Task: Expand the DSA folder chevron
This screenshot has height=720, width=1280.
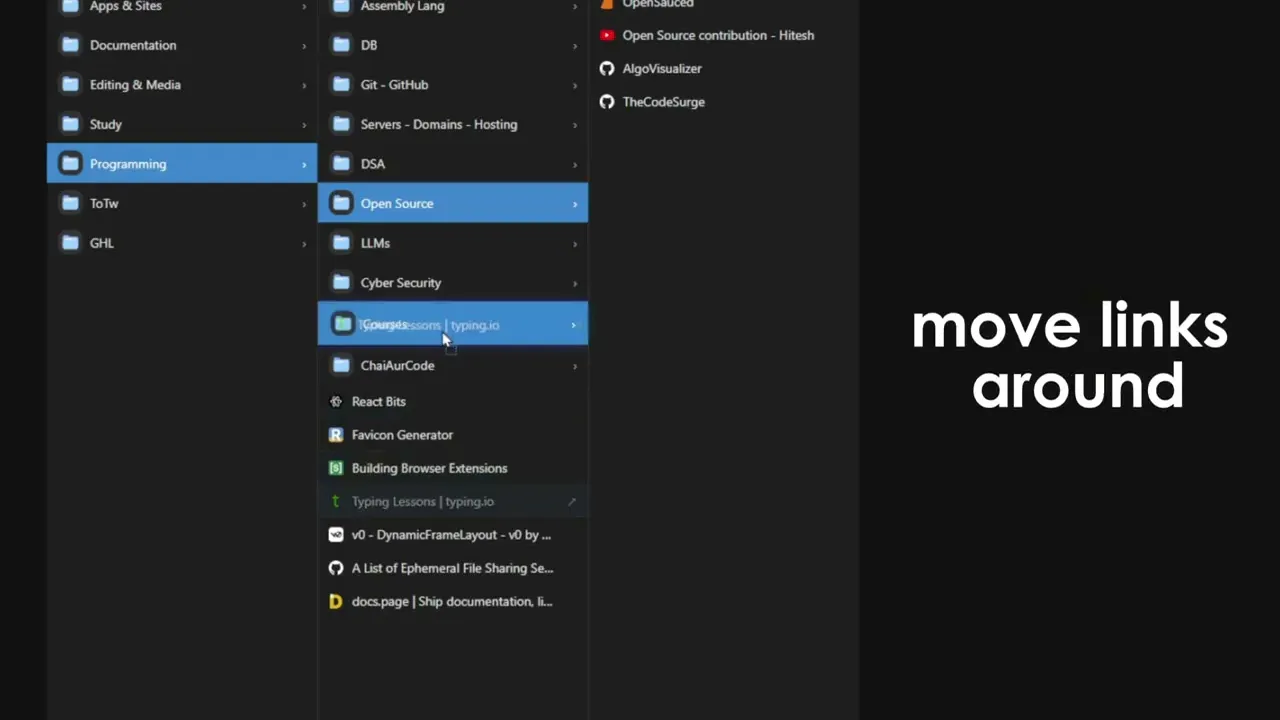Action: (x=575, y=165)
